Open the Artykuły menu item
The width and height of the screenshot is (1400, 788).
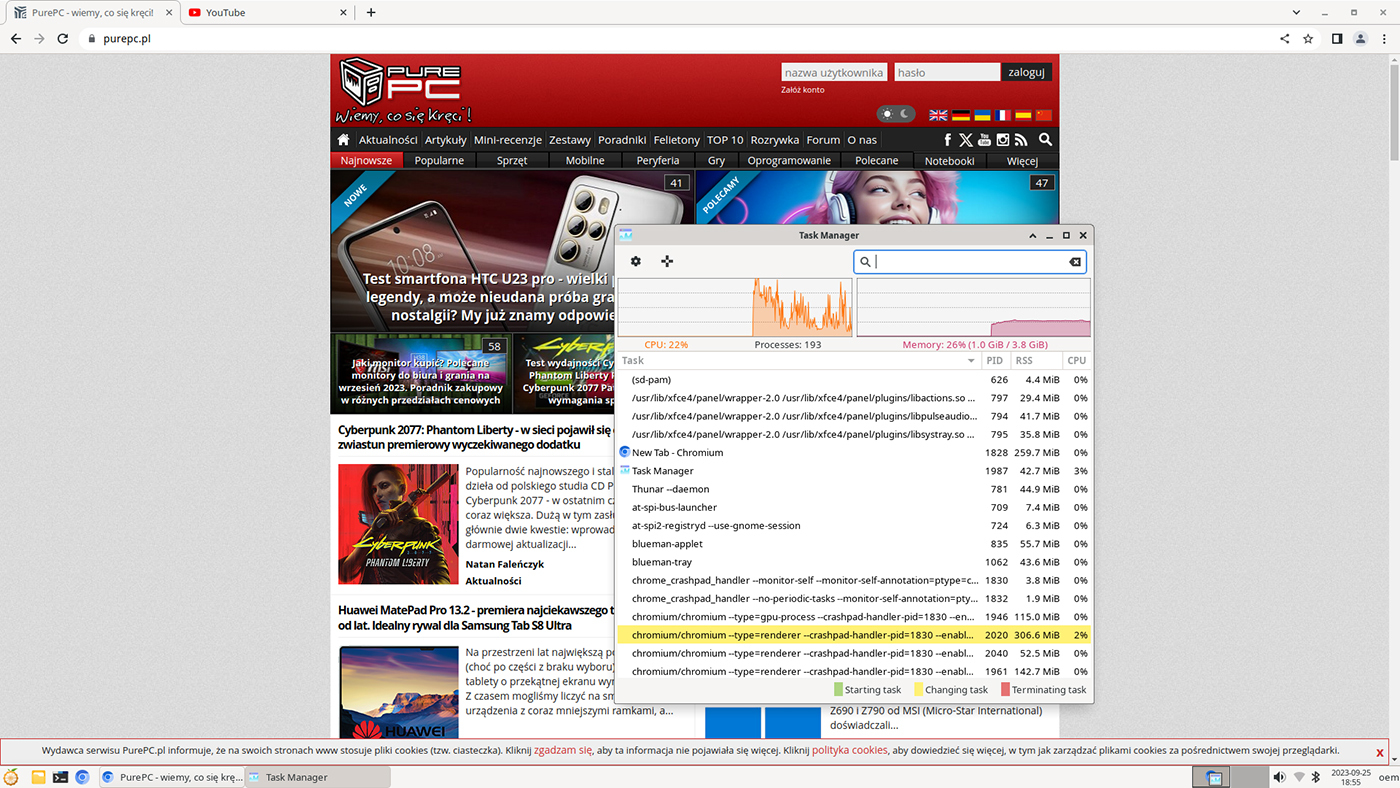[445, 140]
